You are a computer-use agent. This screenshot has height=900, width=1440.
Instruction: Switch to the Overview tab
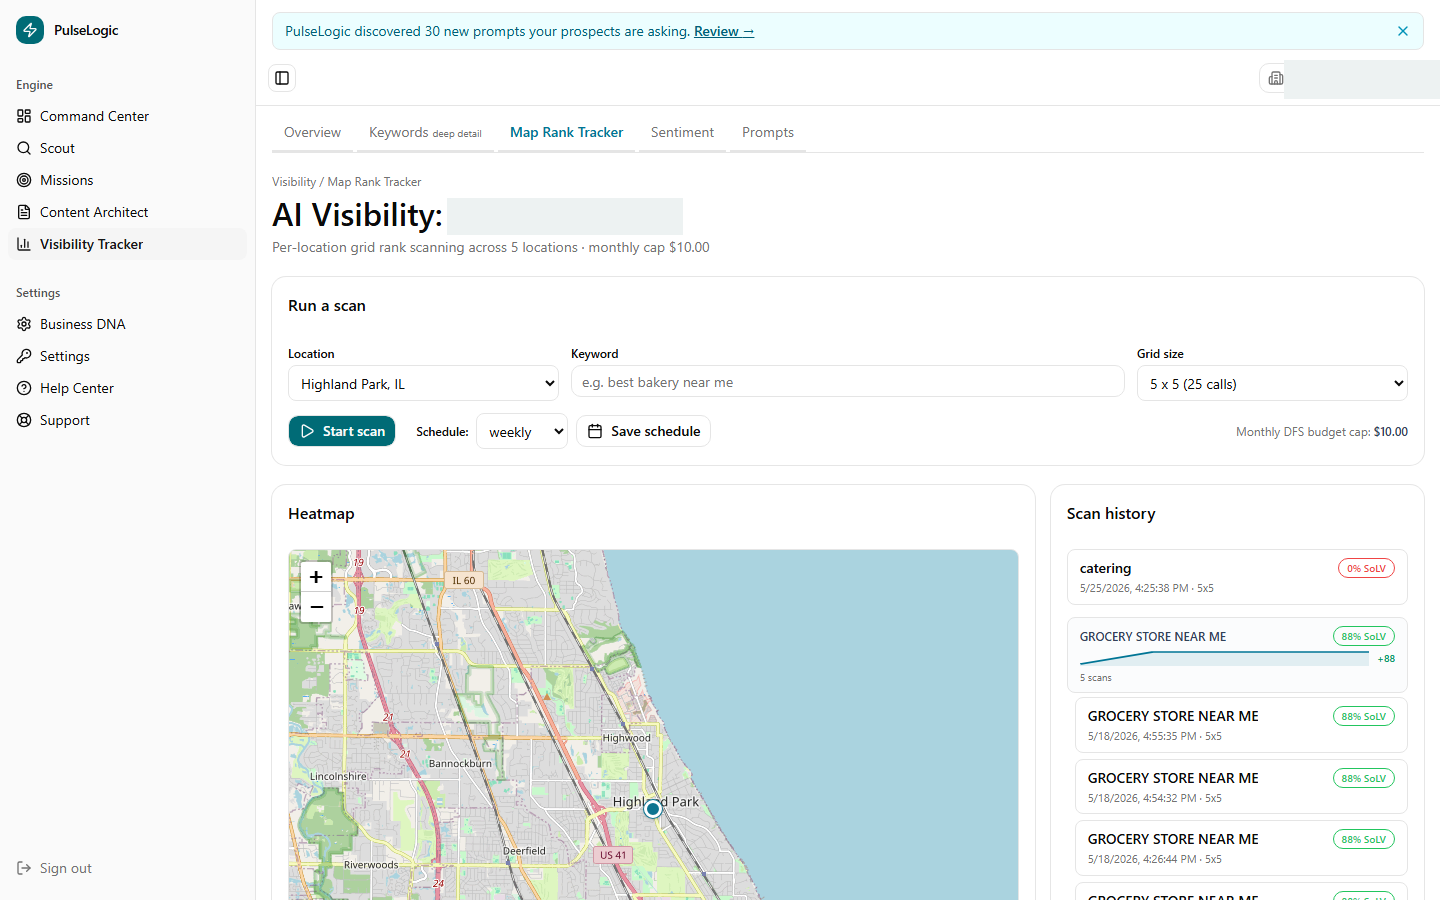tap(312, 132)
